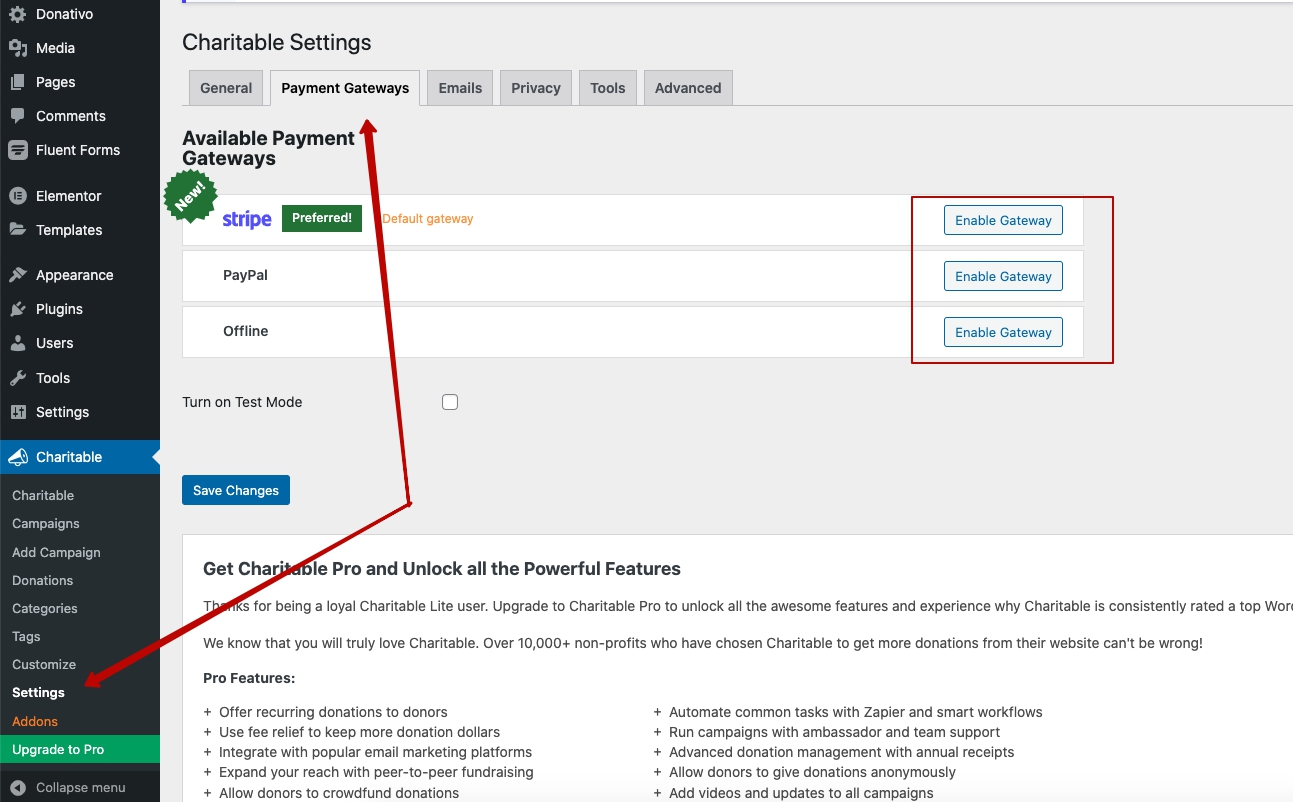Open Upgrade to Pro link

click(x=58, y=749)
